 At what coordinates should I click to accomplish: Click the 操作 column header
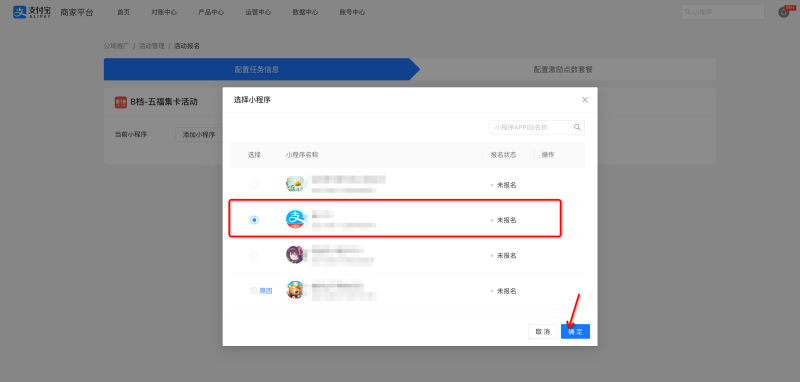tap(548, 155)
